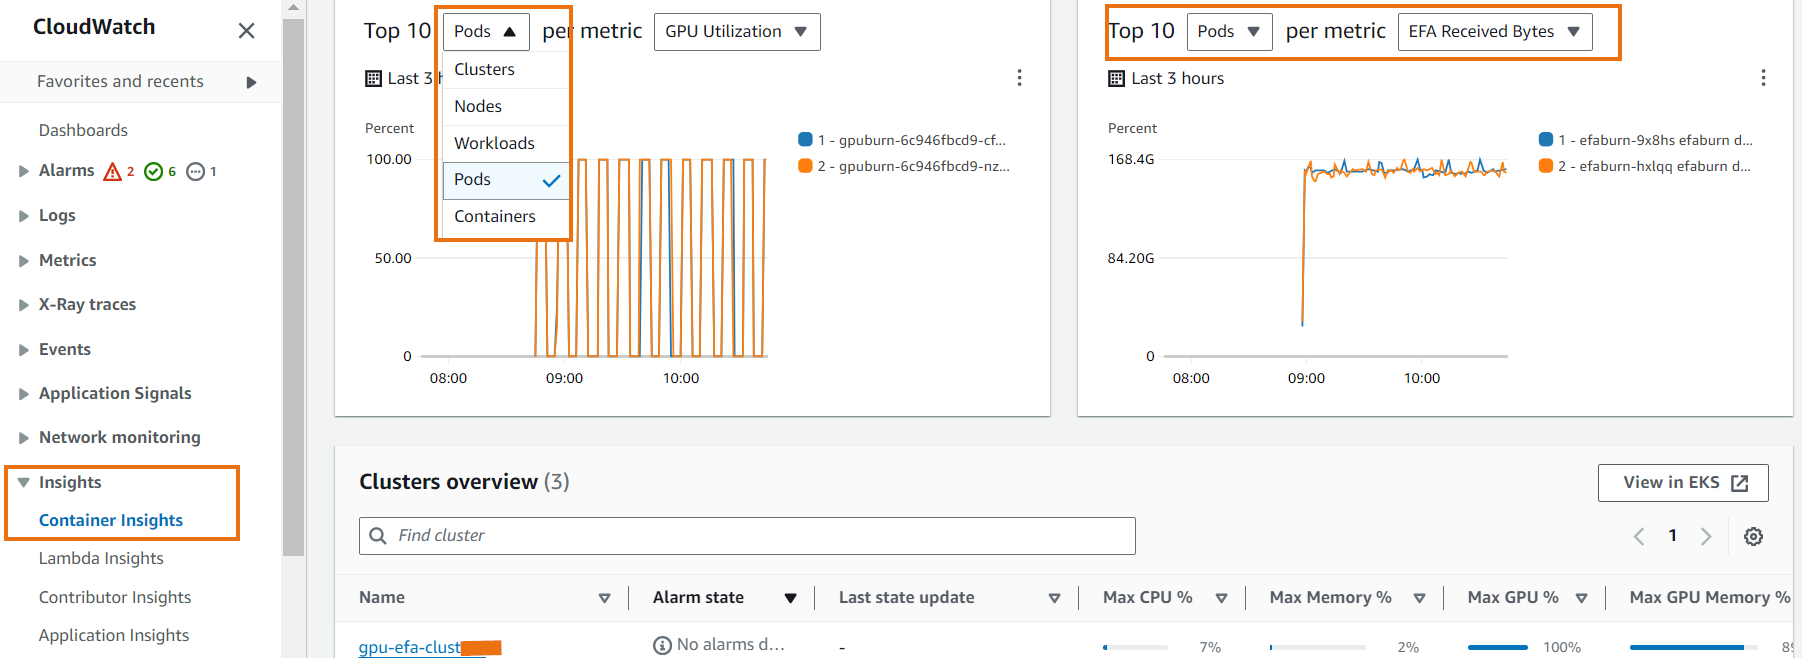
Task: Go to next page of clusters
Action: (x=1706, y=536)
